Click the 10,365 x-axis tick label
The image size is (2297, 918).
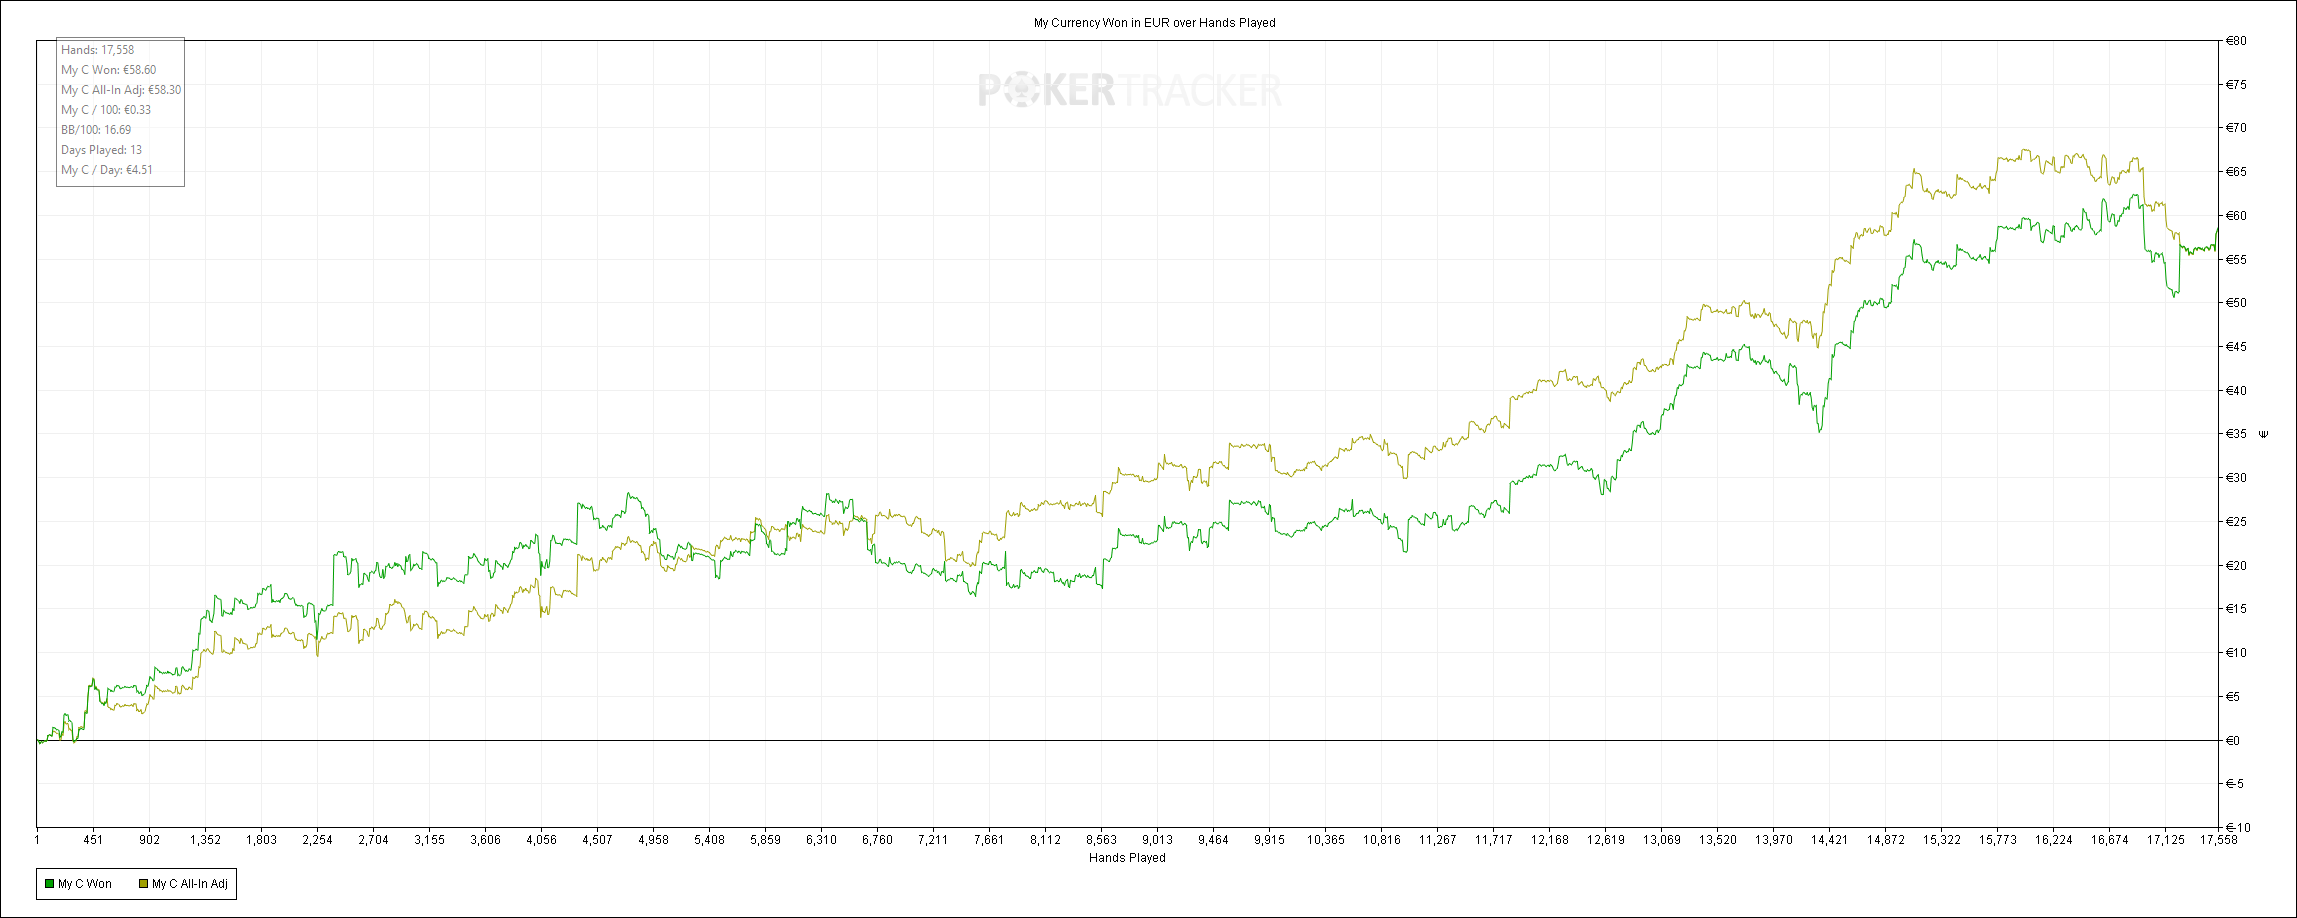[x=1325, y=840]
